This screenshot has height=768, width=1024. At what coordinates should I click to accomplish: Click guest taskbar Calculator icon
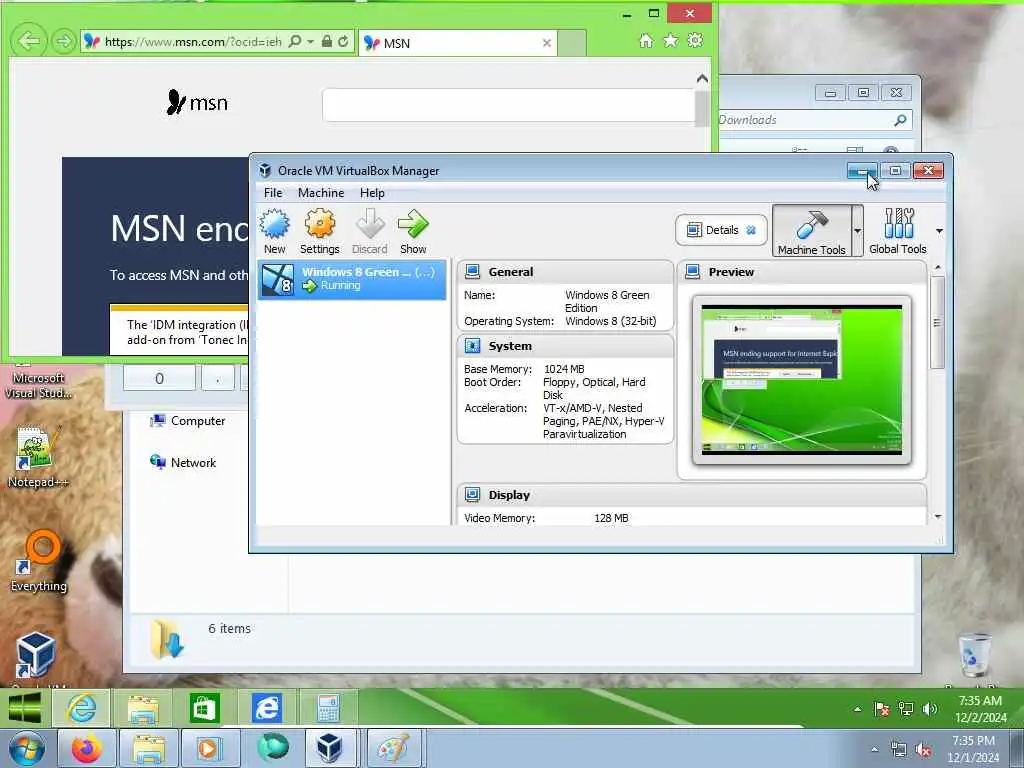(x=328, y=709)
